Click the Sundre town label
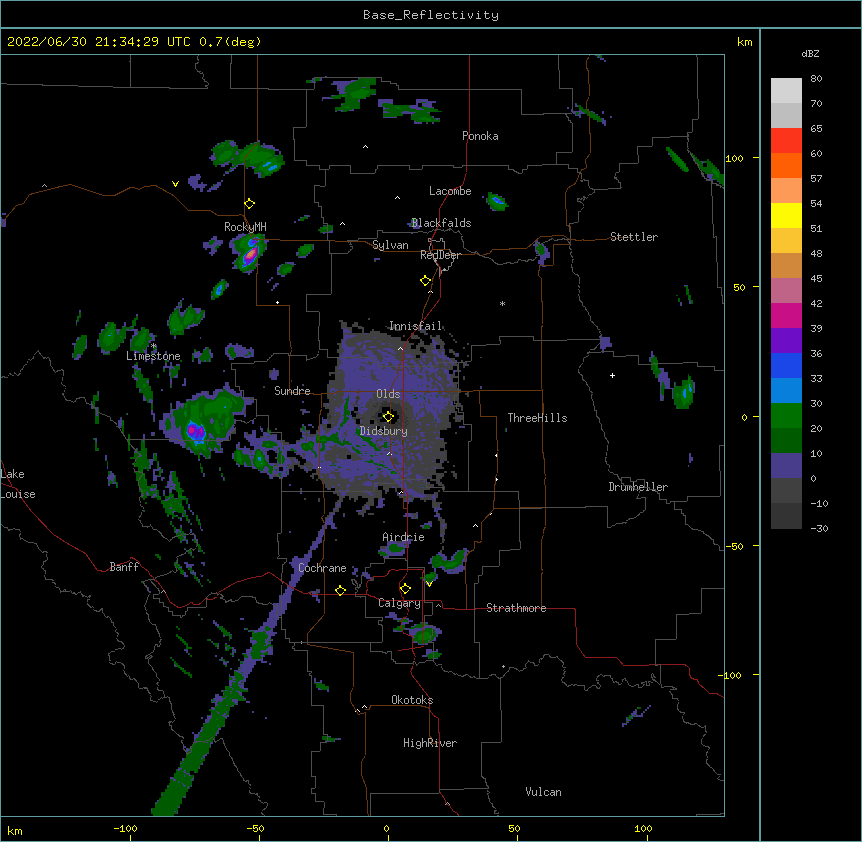The image size is (862, 842). coord(292,391)
